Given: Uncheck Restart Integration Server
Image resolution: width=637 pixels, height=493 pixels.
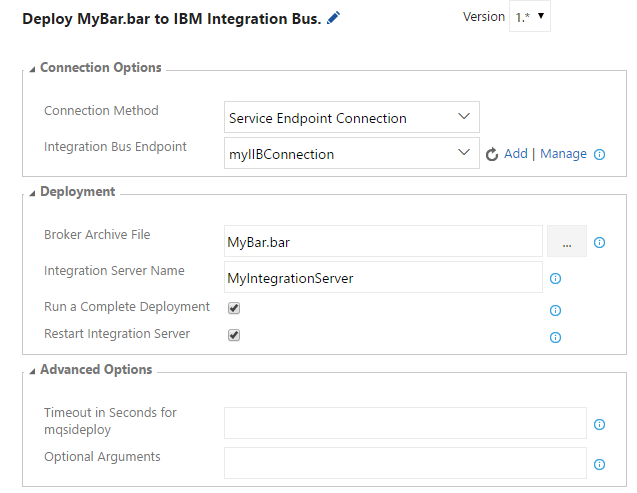Looking at the screenshot, I should point(234,335).
